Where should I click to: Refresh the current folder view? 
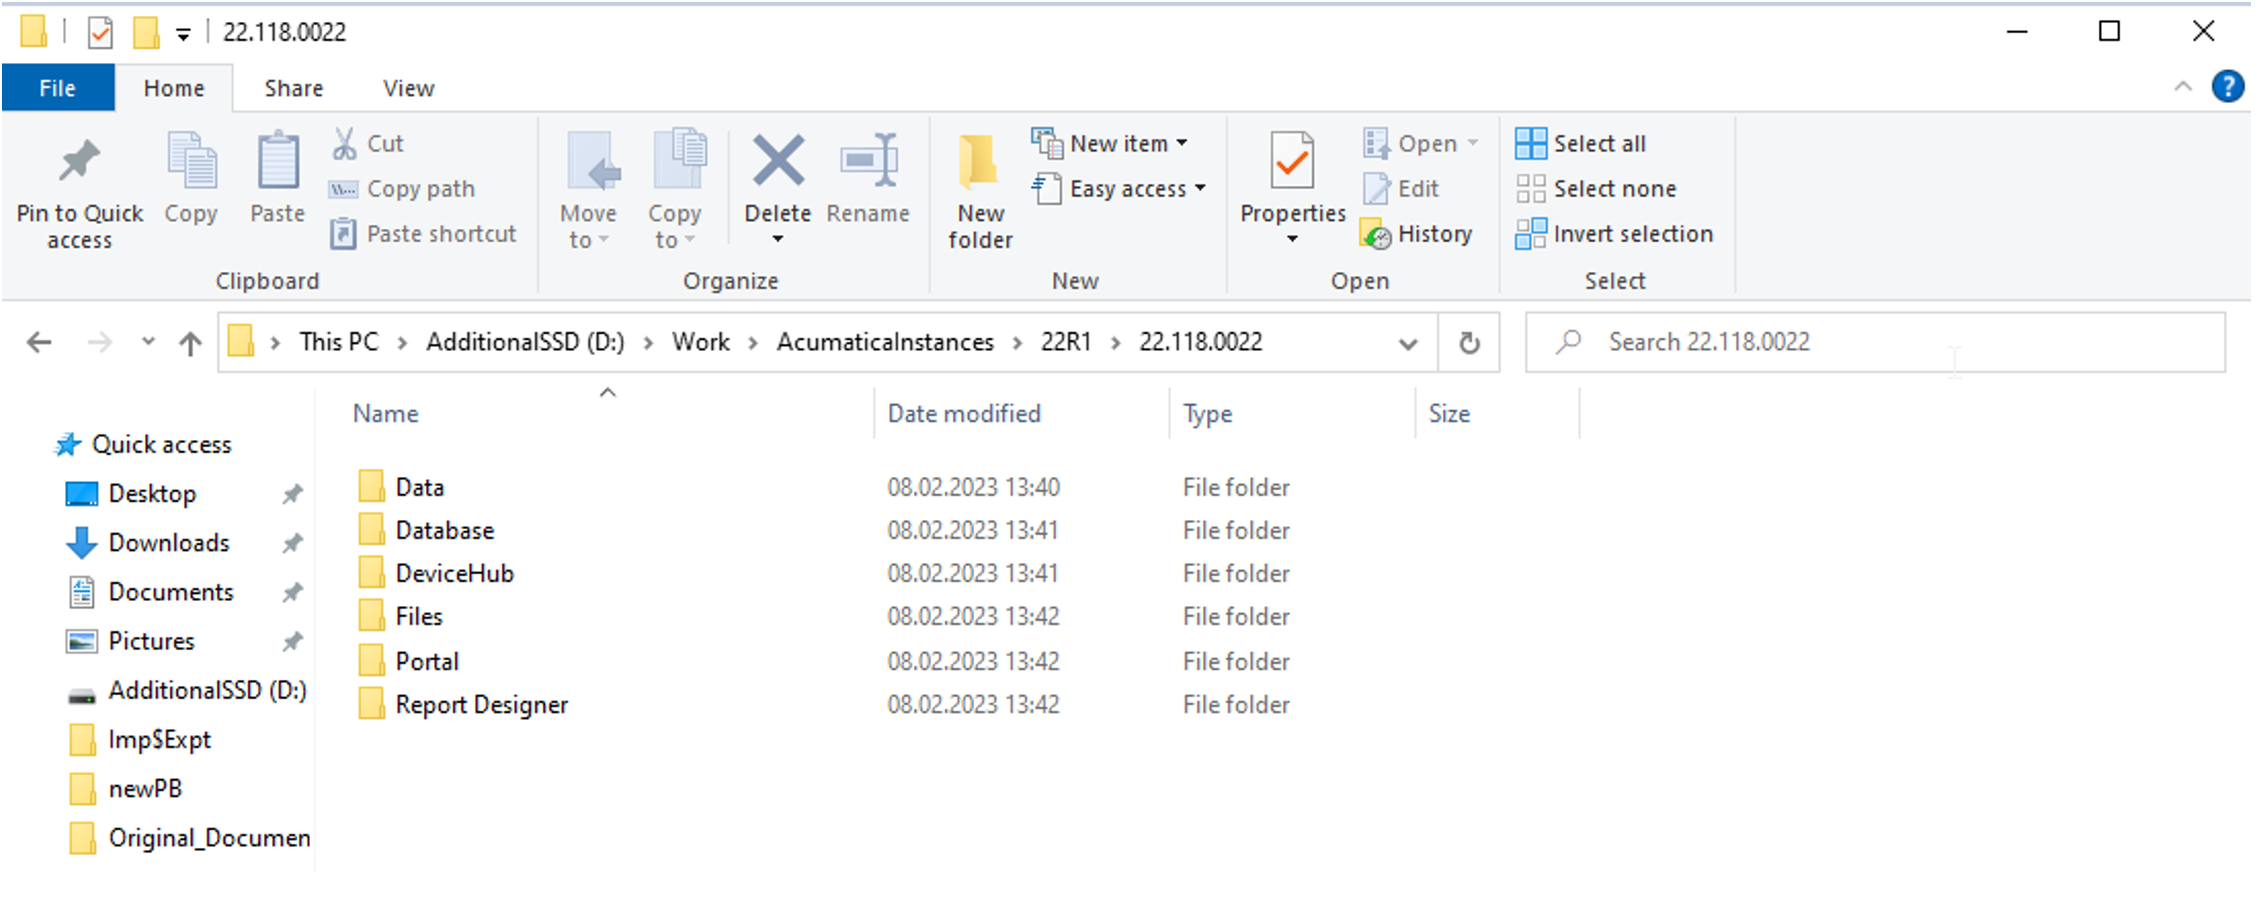[x=1468, y=343]
